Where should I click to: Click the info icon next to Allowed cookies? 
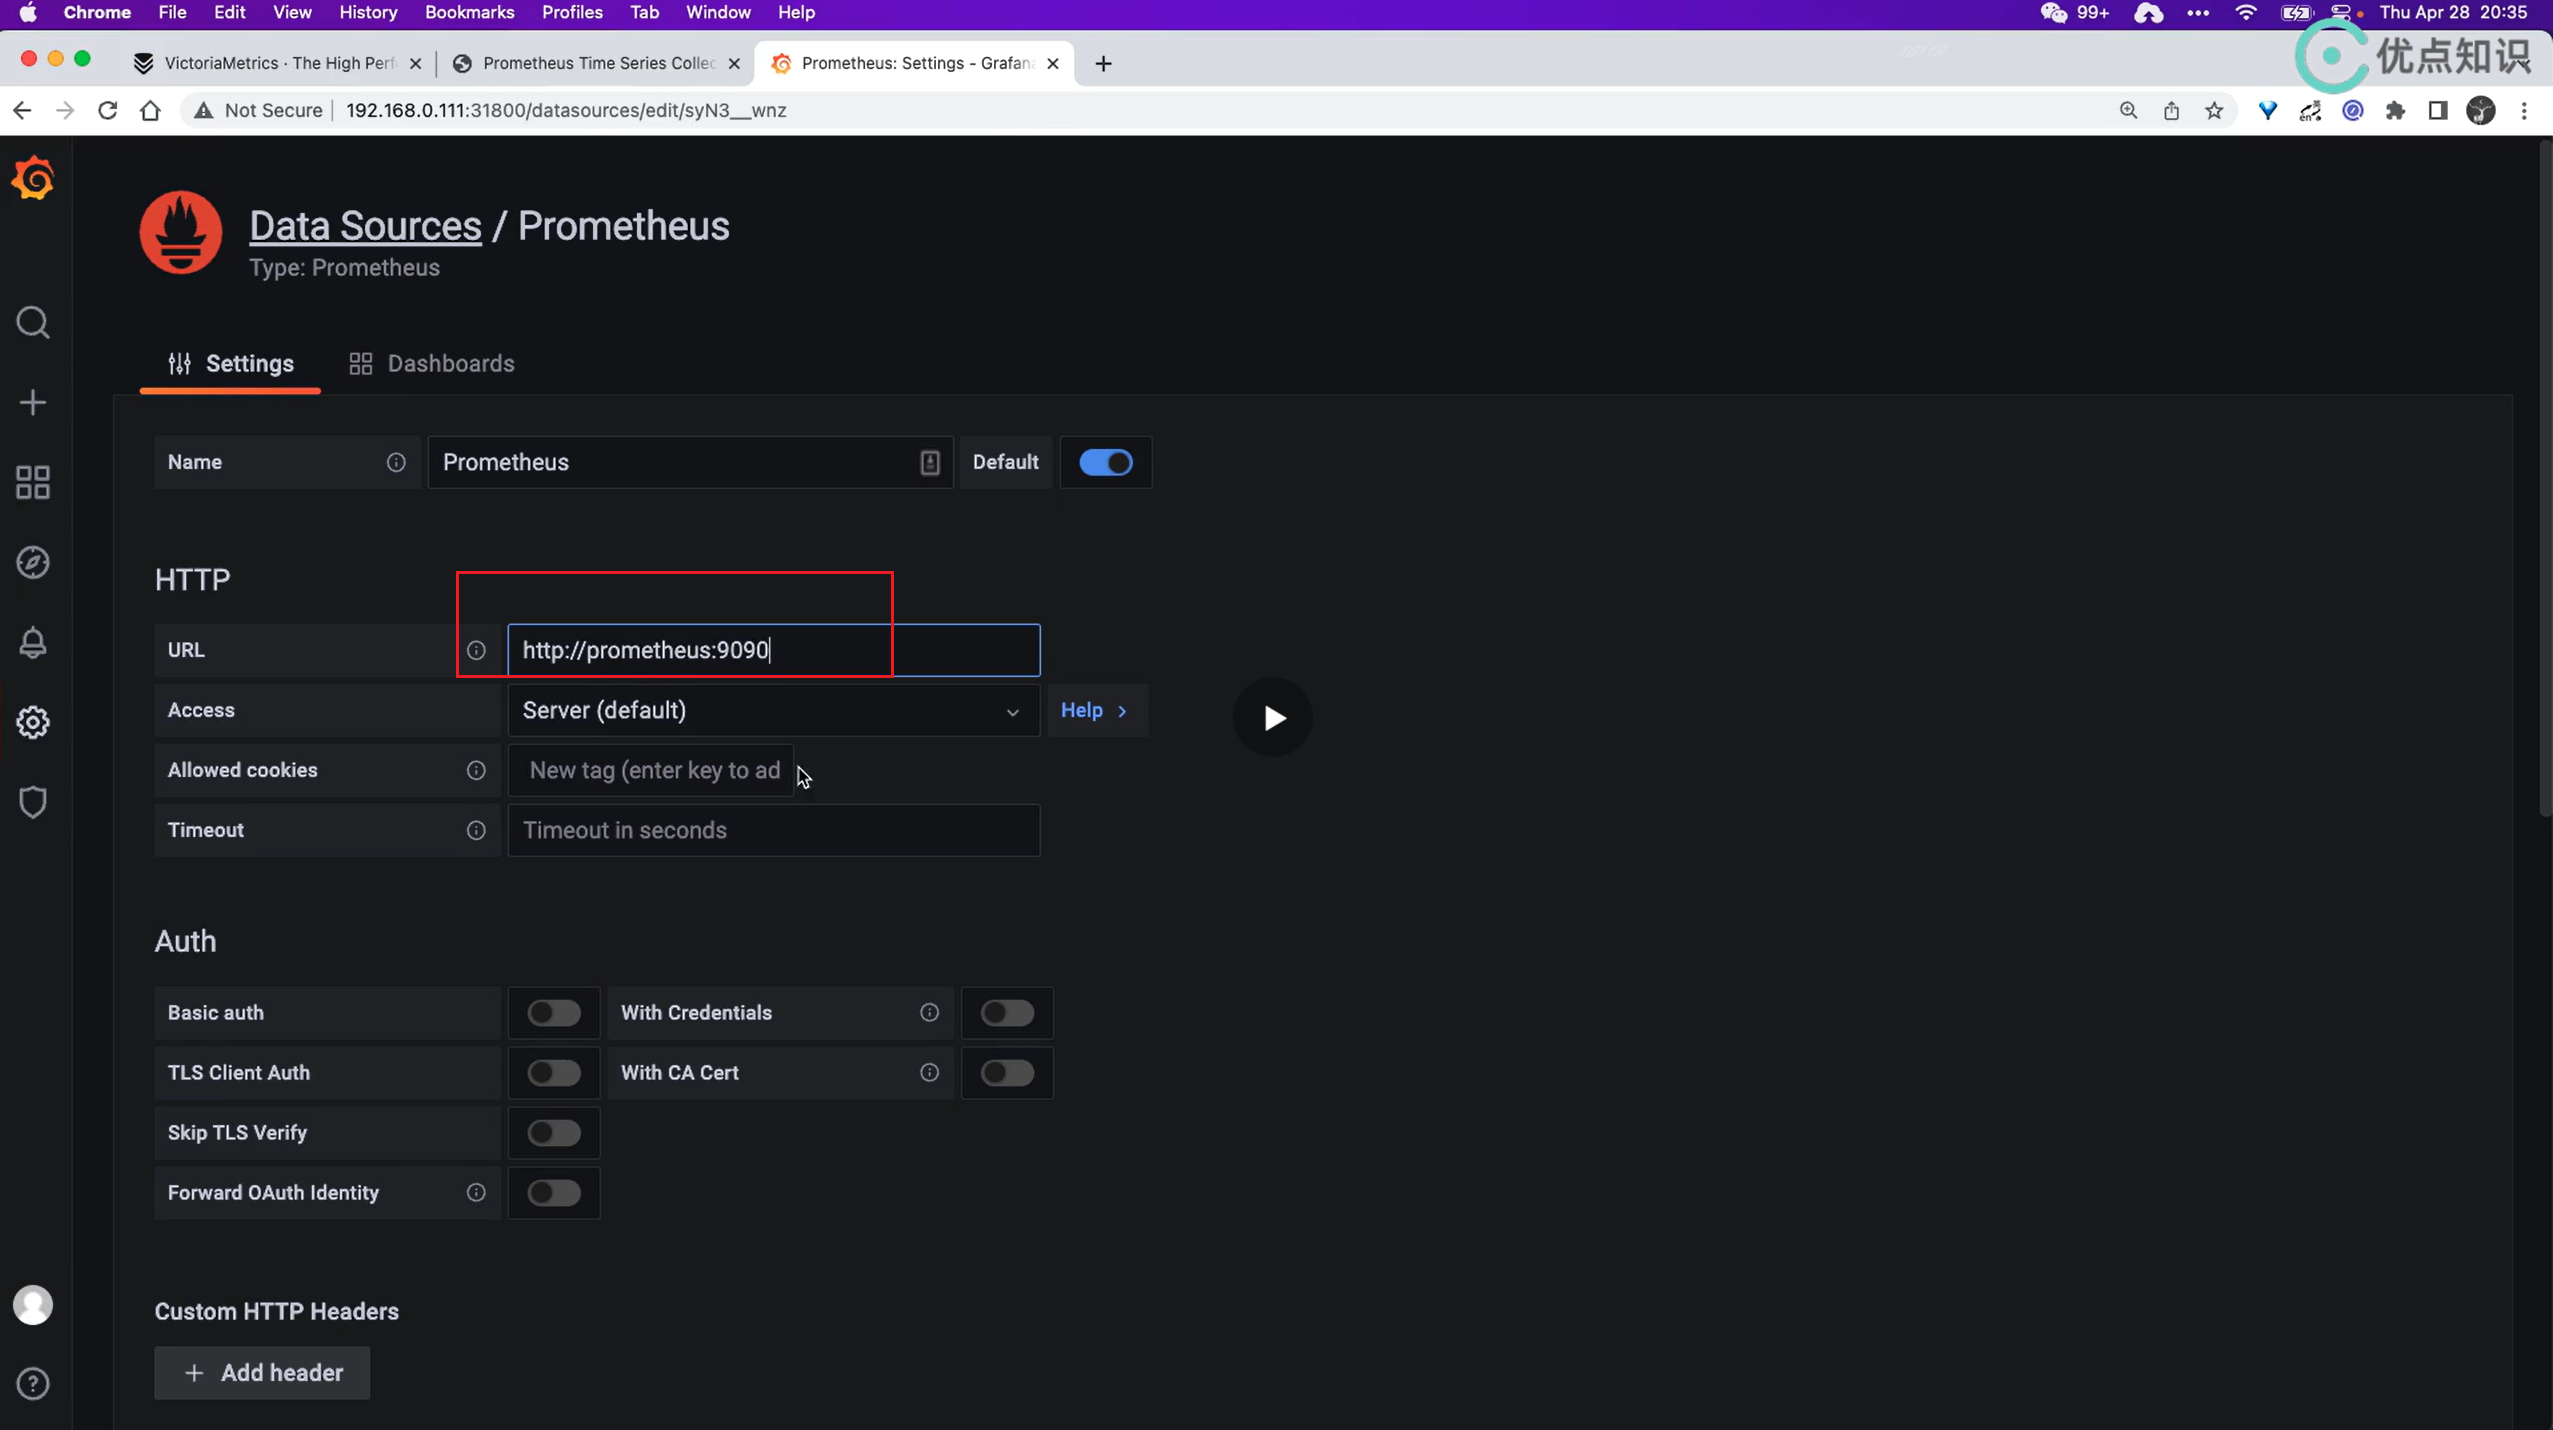(476, 770)
